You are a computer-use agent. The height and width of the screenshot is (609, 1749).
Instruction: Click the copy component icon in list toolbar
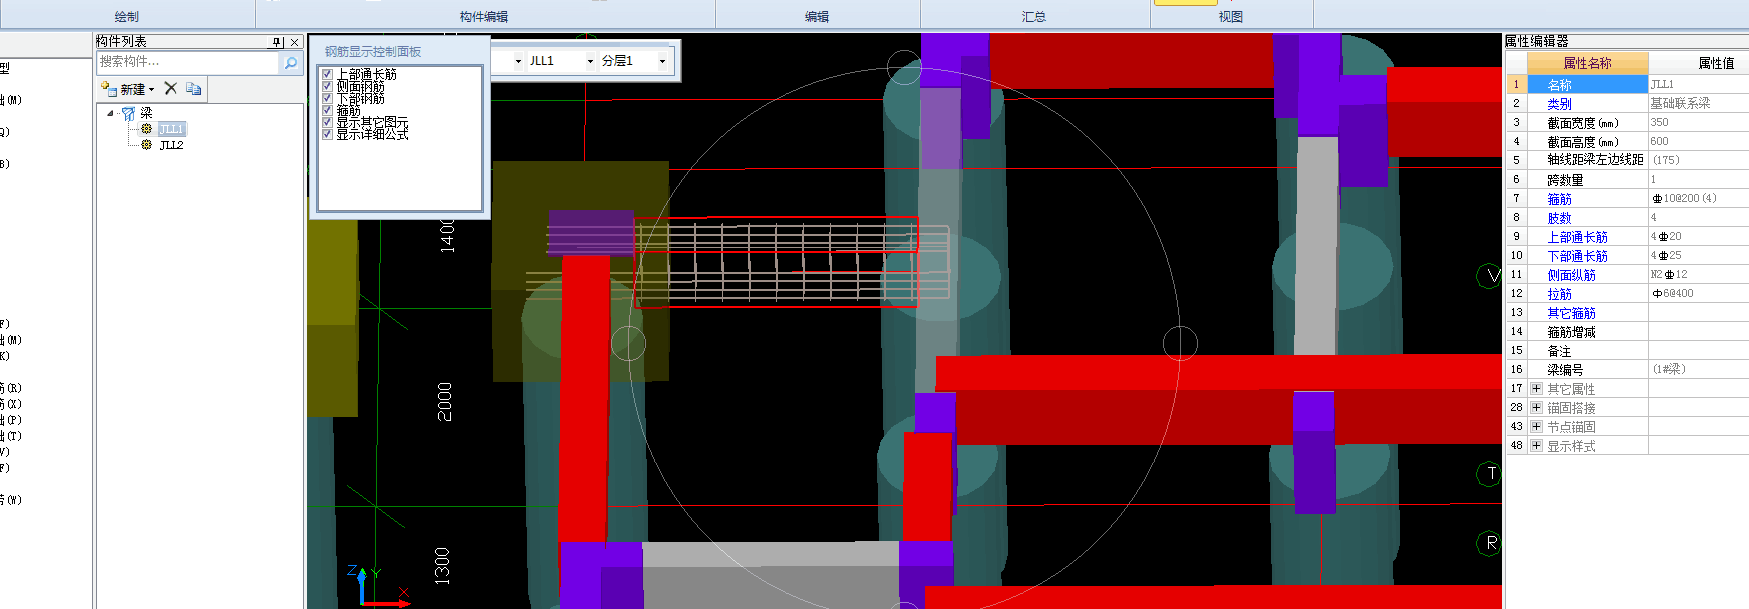coord(194,89)
